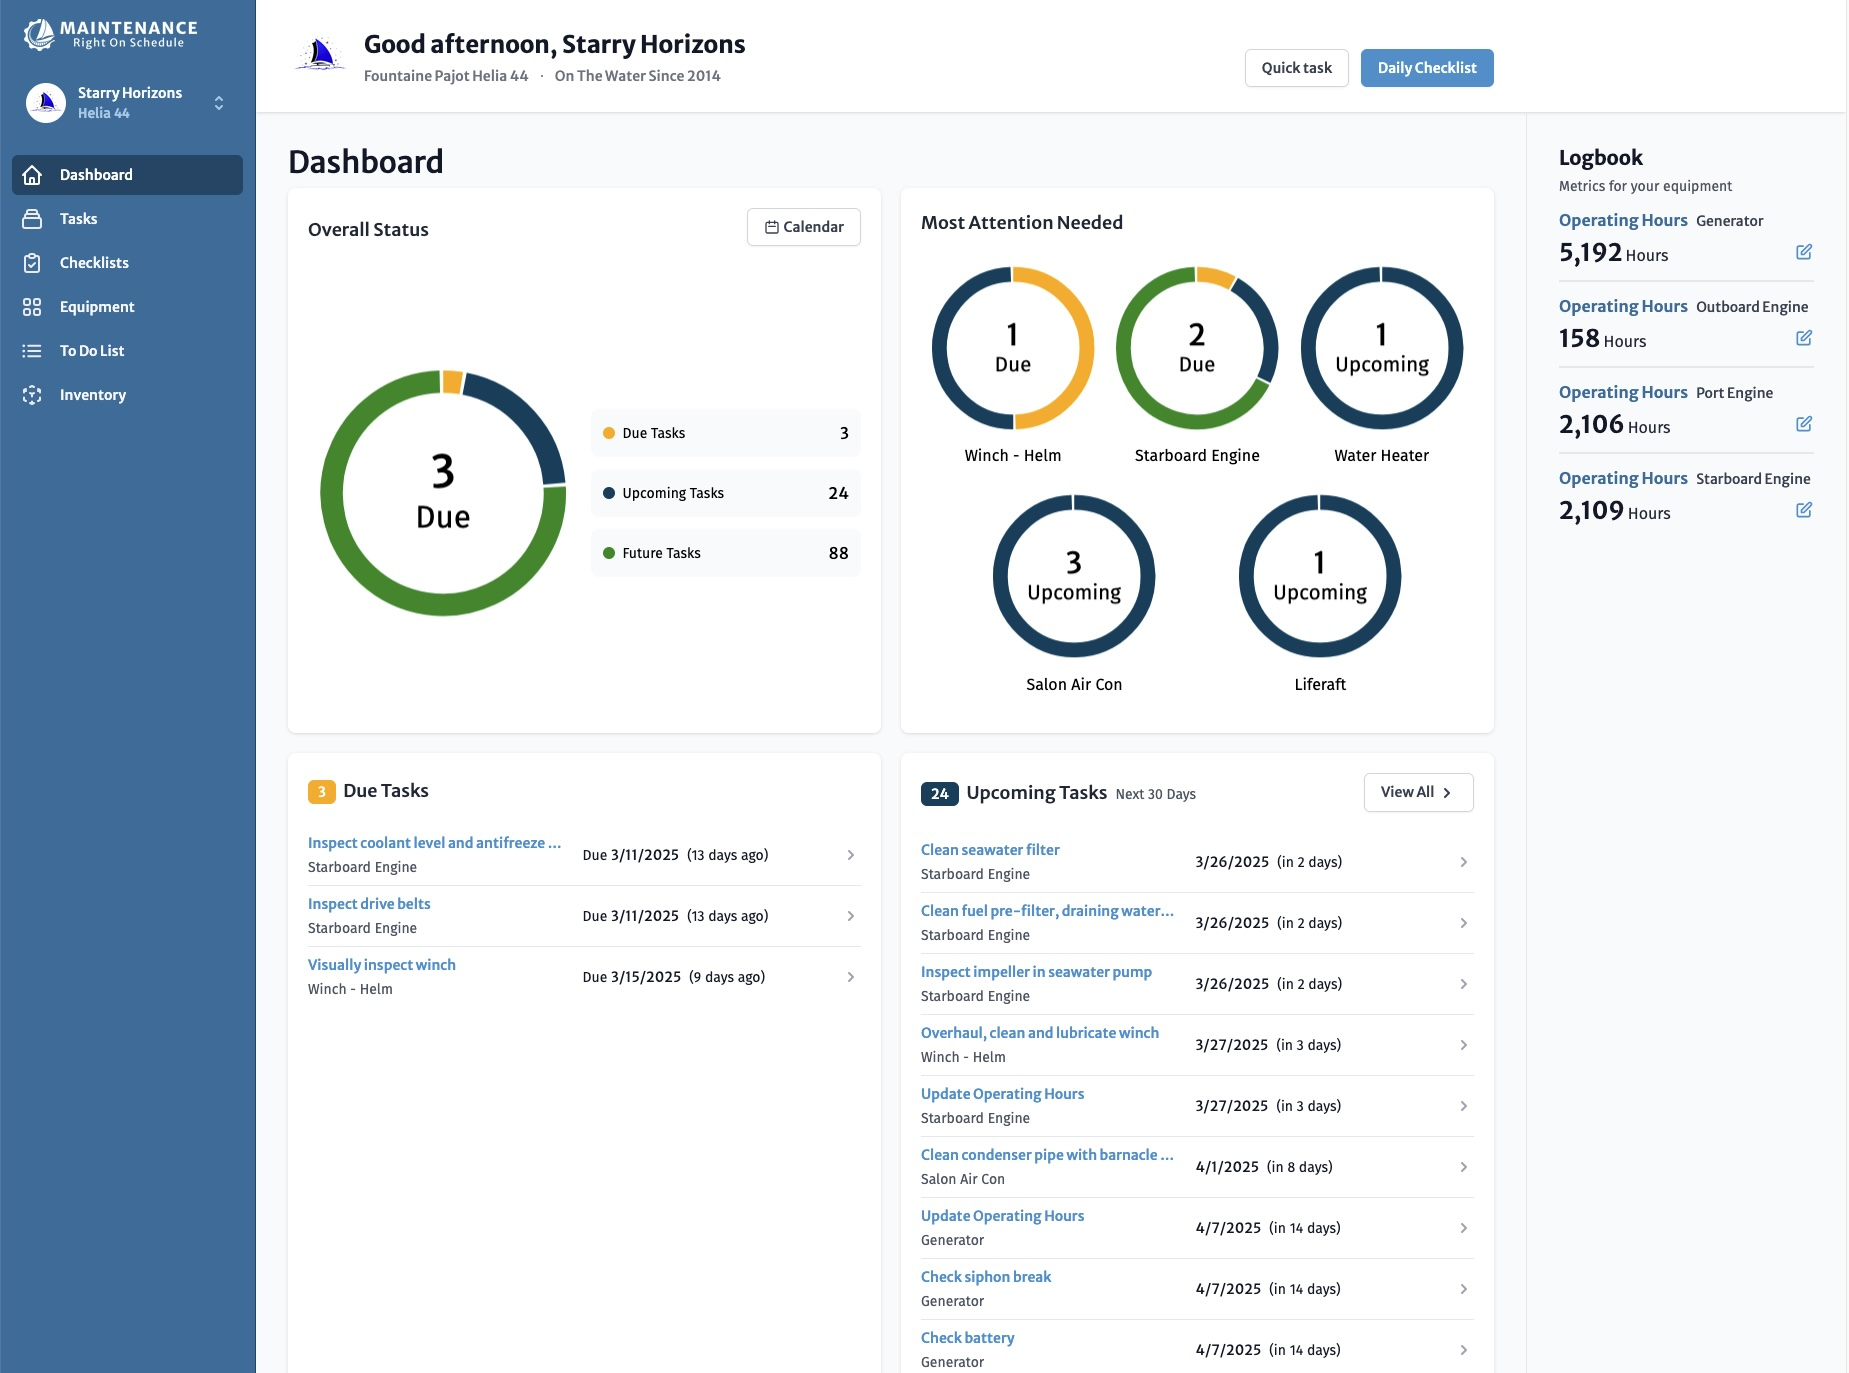Click the sailboat icon next to the greeting
1849x1373 pixels.
pyautogui.click(x=320, y=54)
